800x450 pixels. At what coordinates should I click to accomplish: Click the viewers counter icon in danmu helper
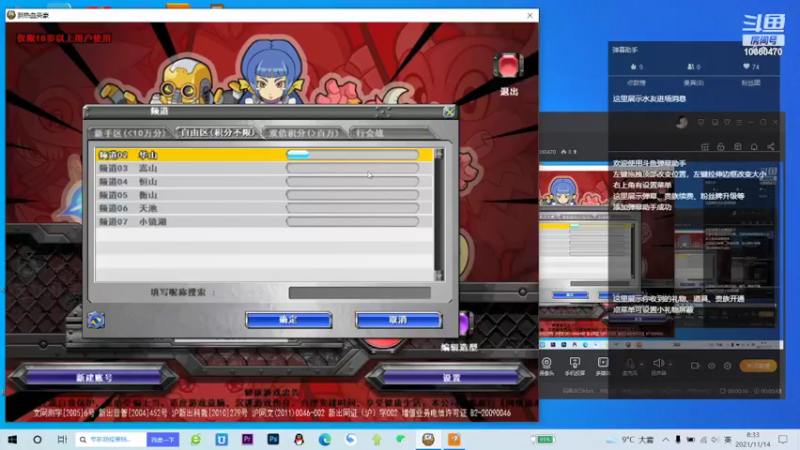(690, 66)
